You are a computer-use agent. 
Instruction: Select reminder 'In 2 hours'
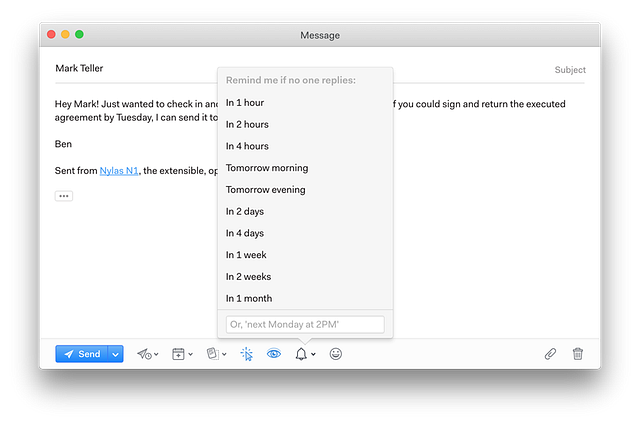305,125
